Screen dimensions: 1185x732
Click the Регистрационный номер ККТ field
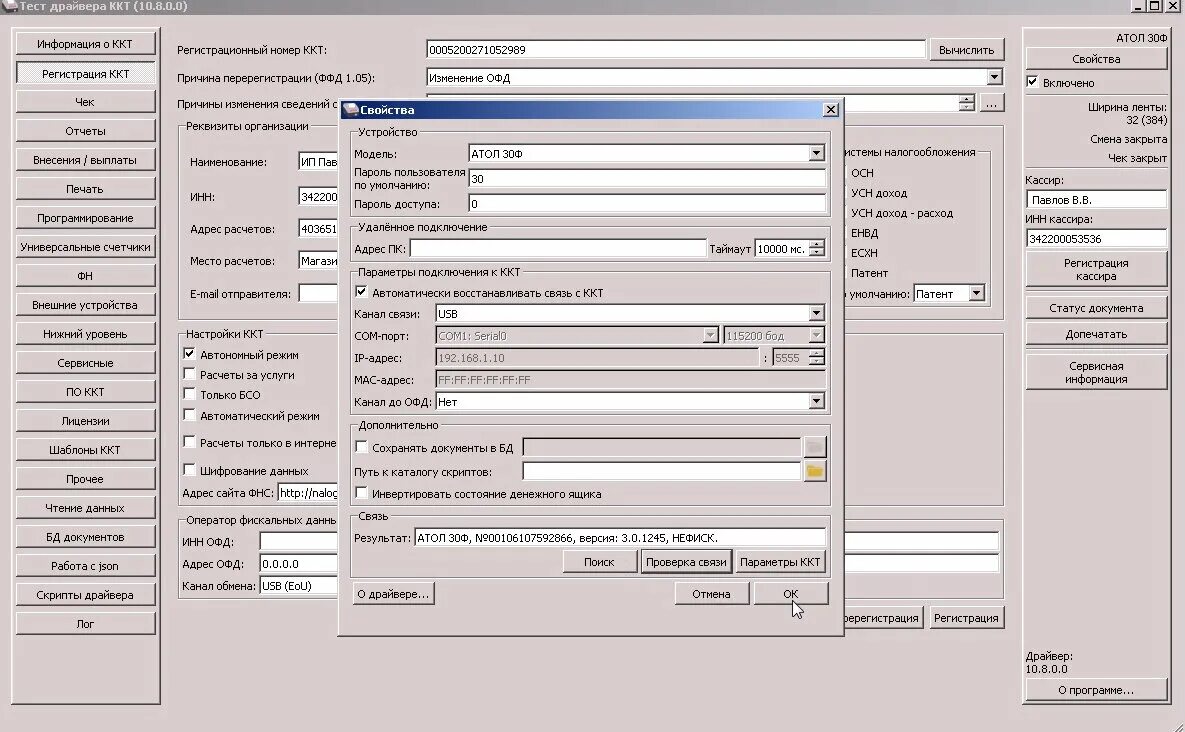click(x=676, y=50)
